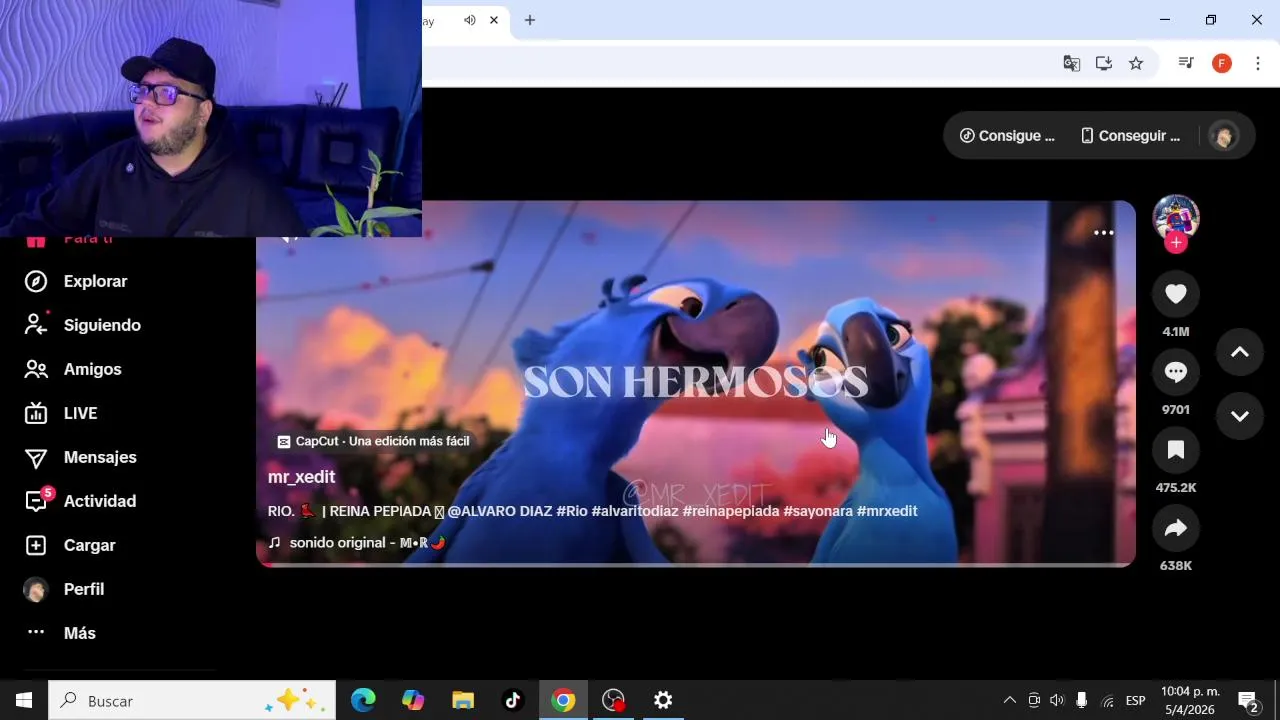Open the three-dot video options menu
This screenshot has width=1280, height=720.
pos(1104,233)
